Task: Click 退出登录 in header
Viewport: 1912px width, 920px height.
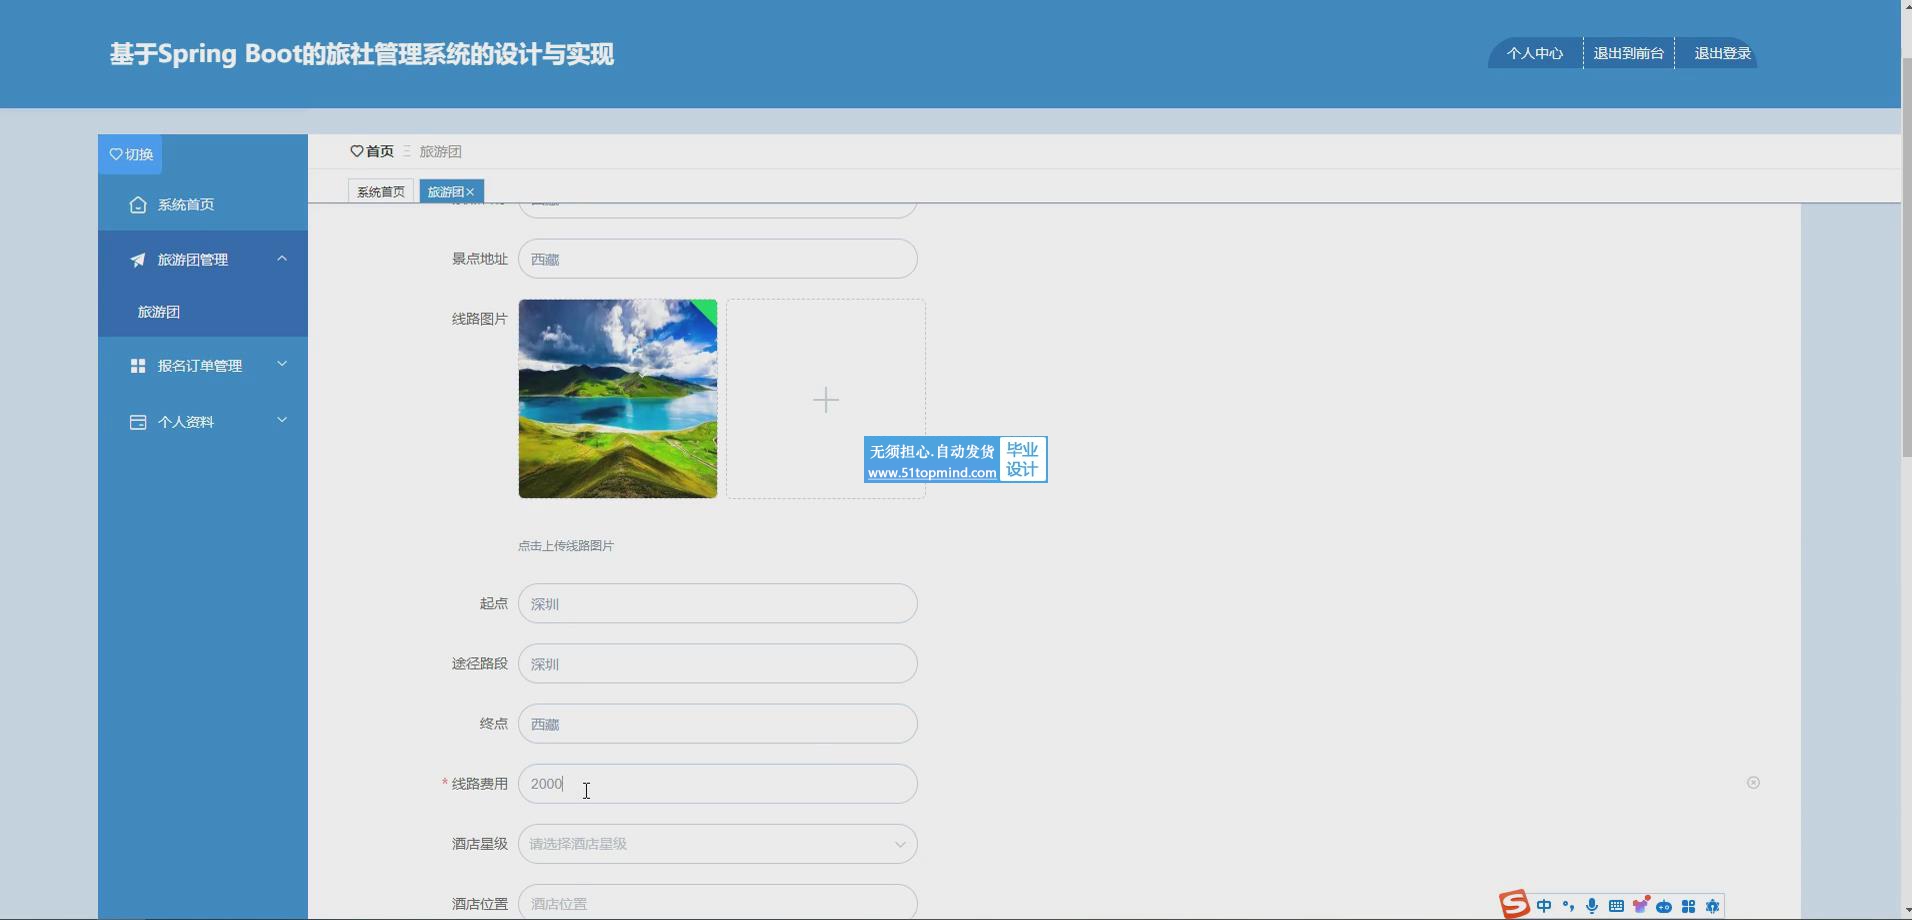Action: pos(1722,53)
